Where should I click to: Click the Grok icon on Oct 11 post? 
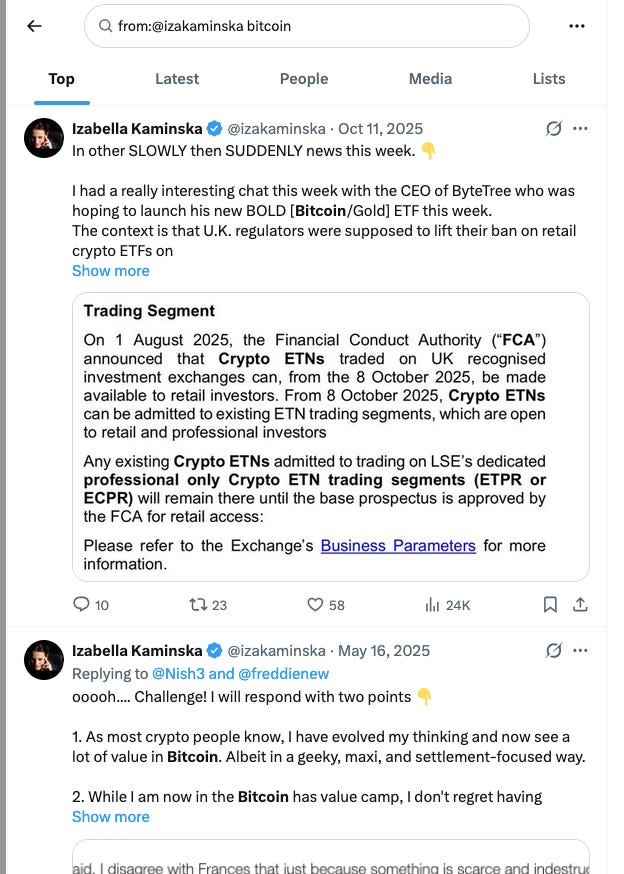point(553,129)
